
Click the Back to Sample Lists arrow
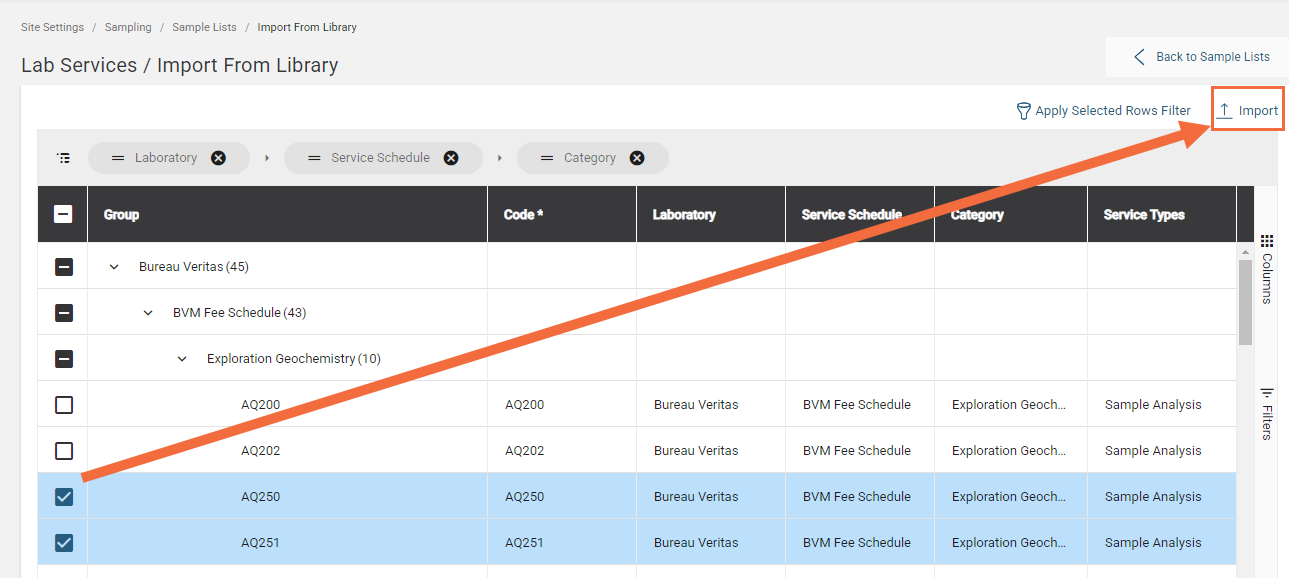(1139, 57)
